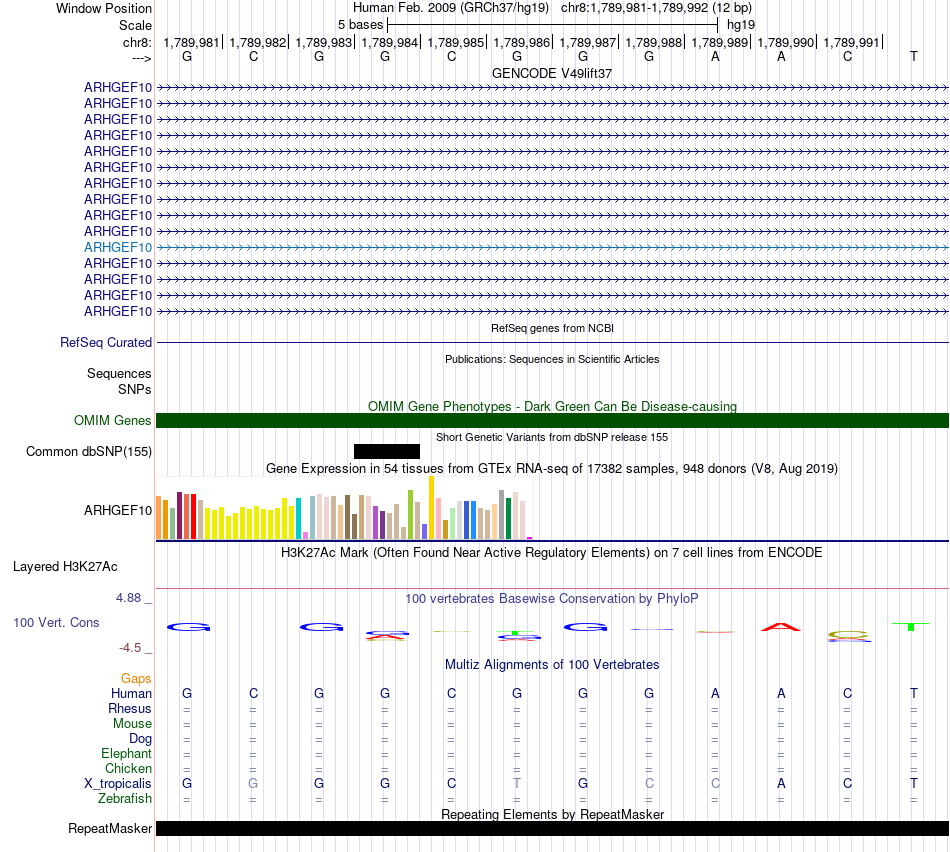Click the black RepeatMasker element bar
Screen dimensions: 950x852
tap(552, 828)
